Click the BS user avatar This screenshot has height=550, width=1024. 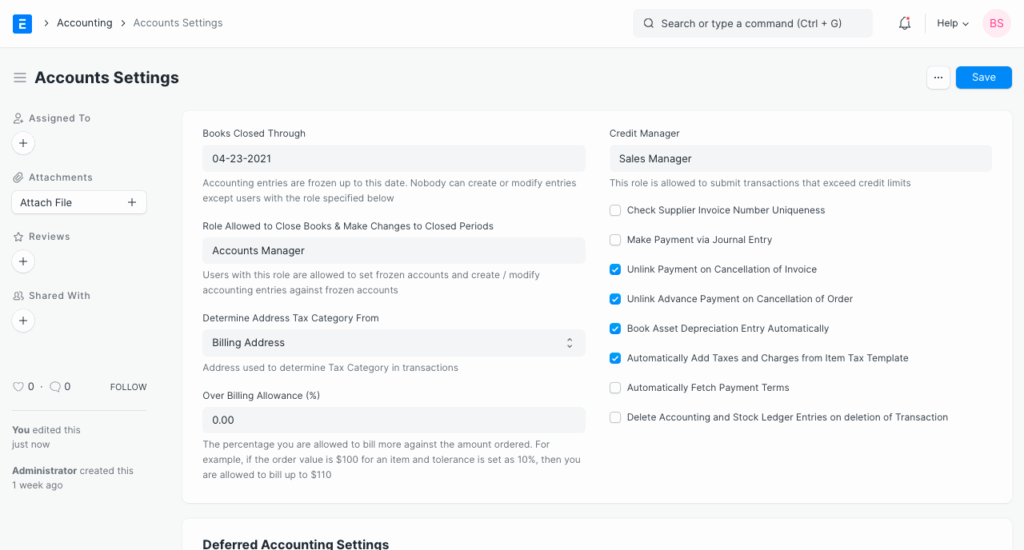coord(996,23)
